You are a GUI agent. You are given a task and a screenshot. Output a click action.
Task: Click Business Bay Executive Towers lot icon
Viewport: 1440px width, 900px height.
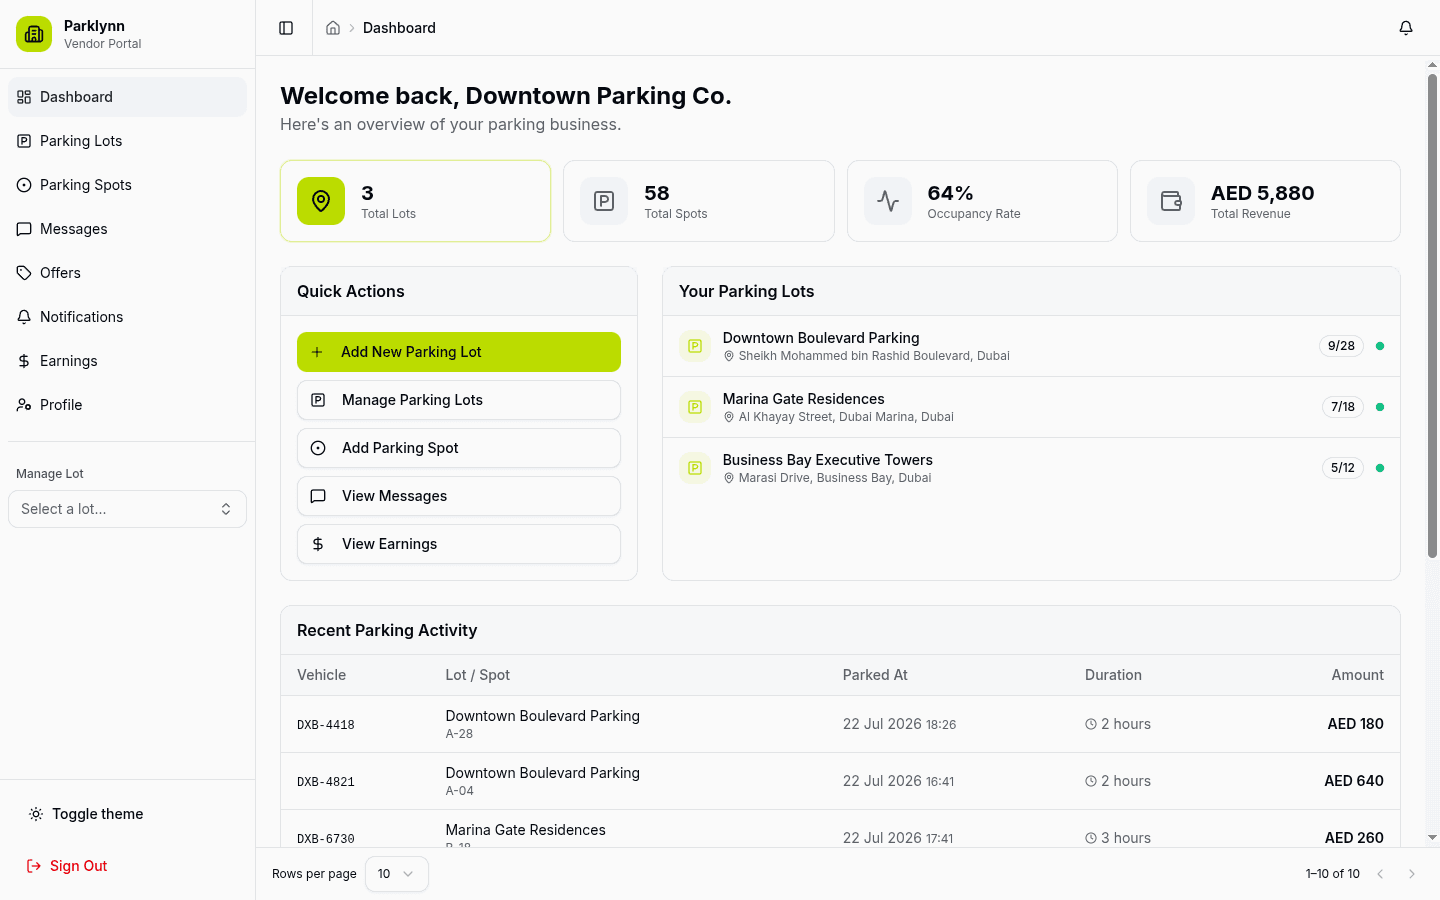click(x=695, y=468)
